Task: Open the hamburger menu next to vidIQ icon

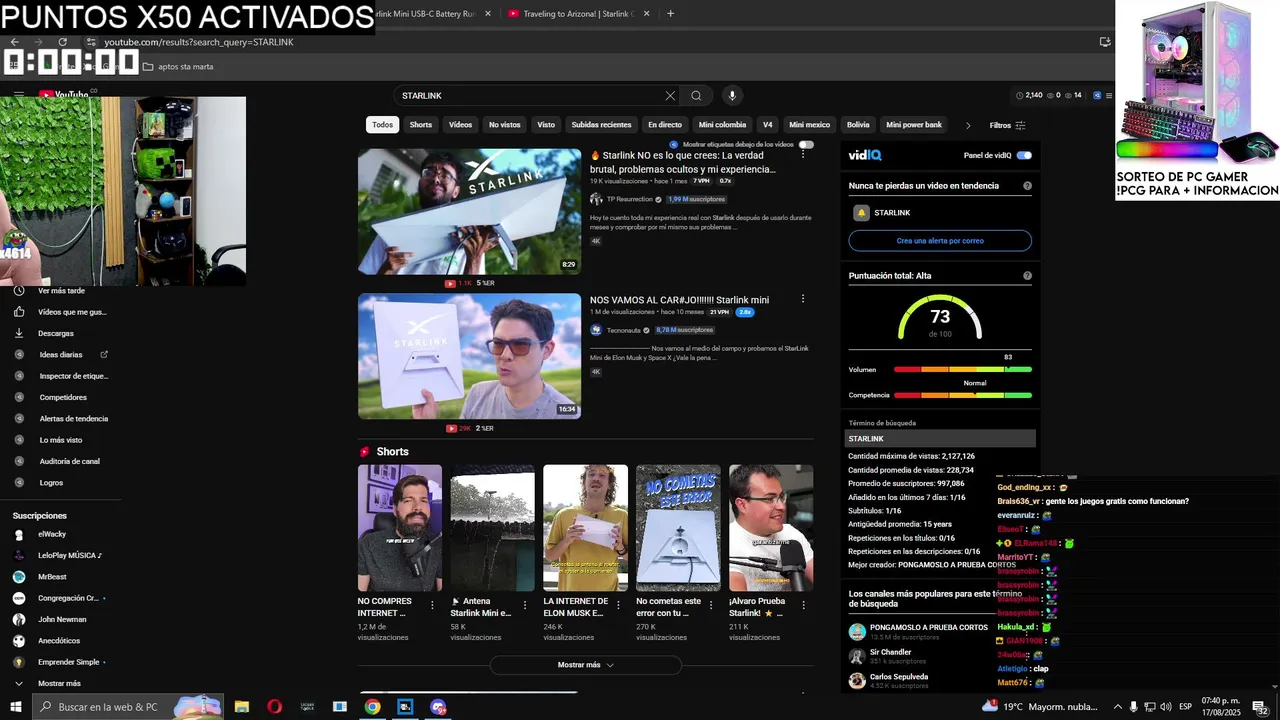Action: pos(1109,95)
